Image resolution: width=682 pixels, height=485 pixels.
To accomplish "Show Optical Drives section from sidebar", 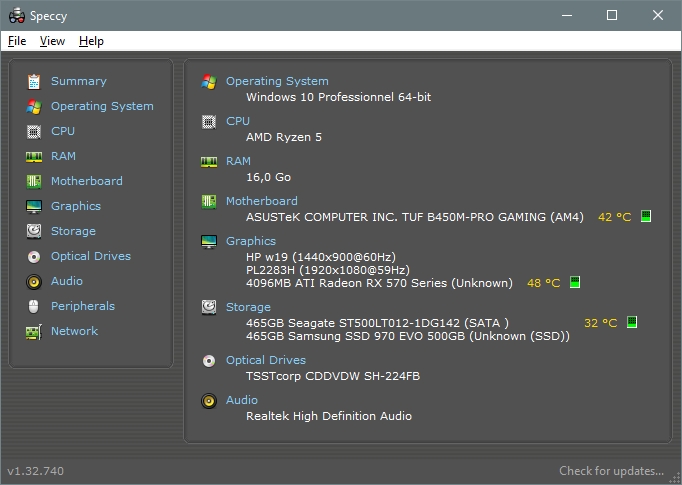I will [91, 256].
